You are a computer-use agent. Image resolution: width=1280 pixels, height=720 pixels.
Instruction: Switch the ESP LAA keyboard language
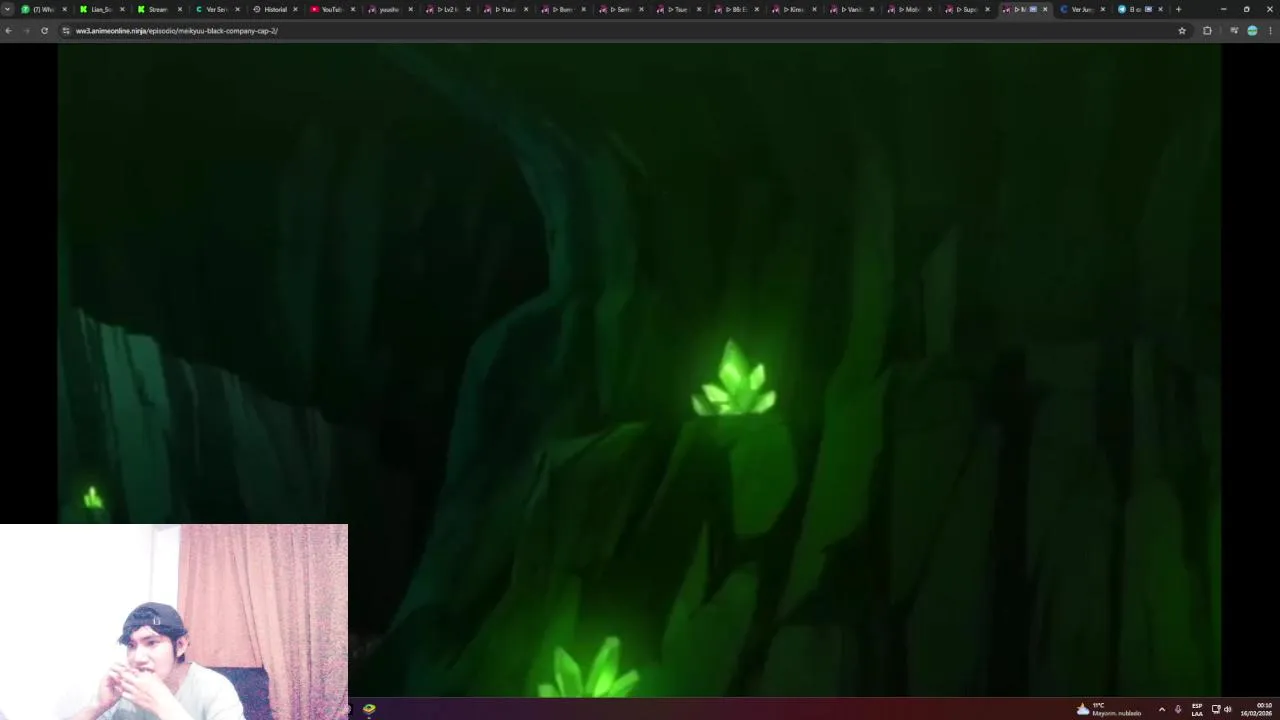tap(1197, 709)
